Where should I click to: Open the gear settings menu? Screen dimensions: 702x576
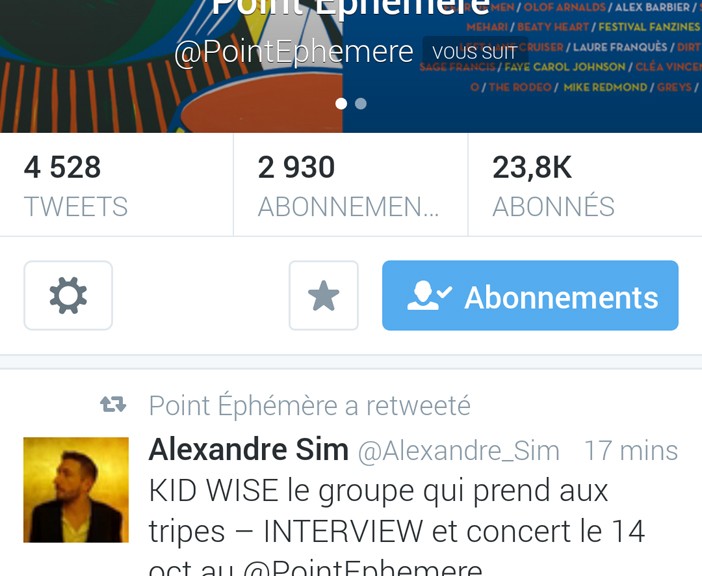click(68, 295)
